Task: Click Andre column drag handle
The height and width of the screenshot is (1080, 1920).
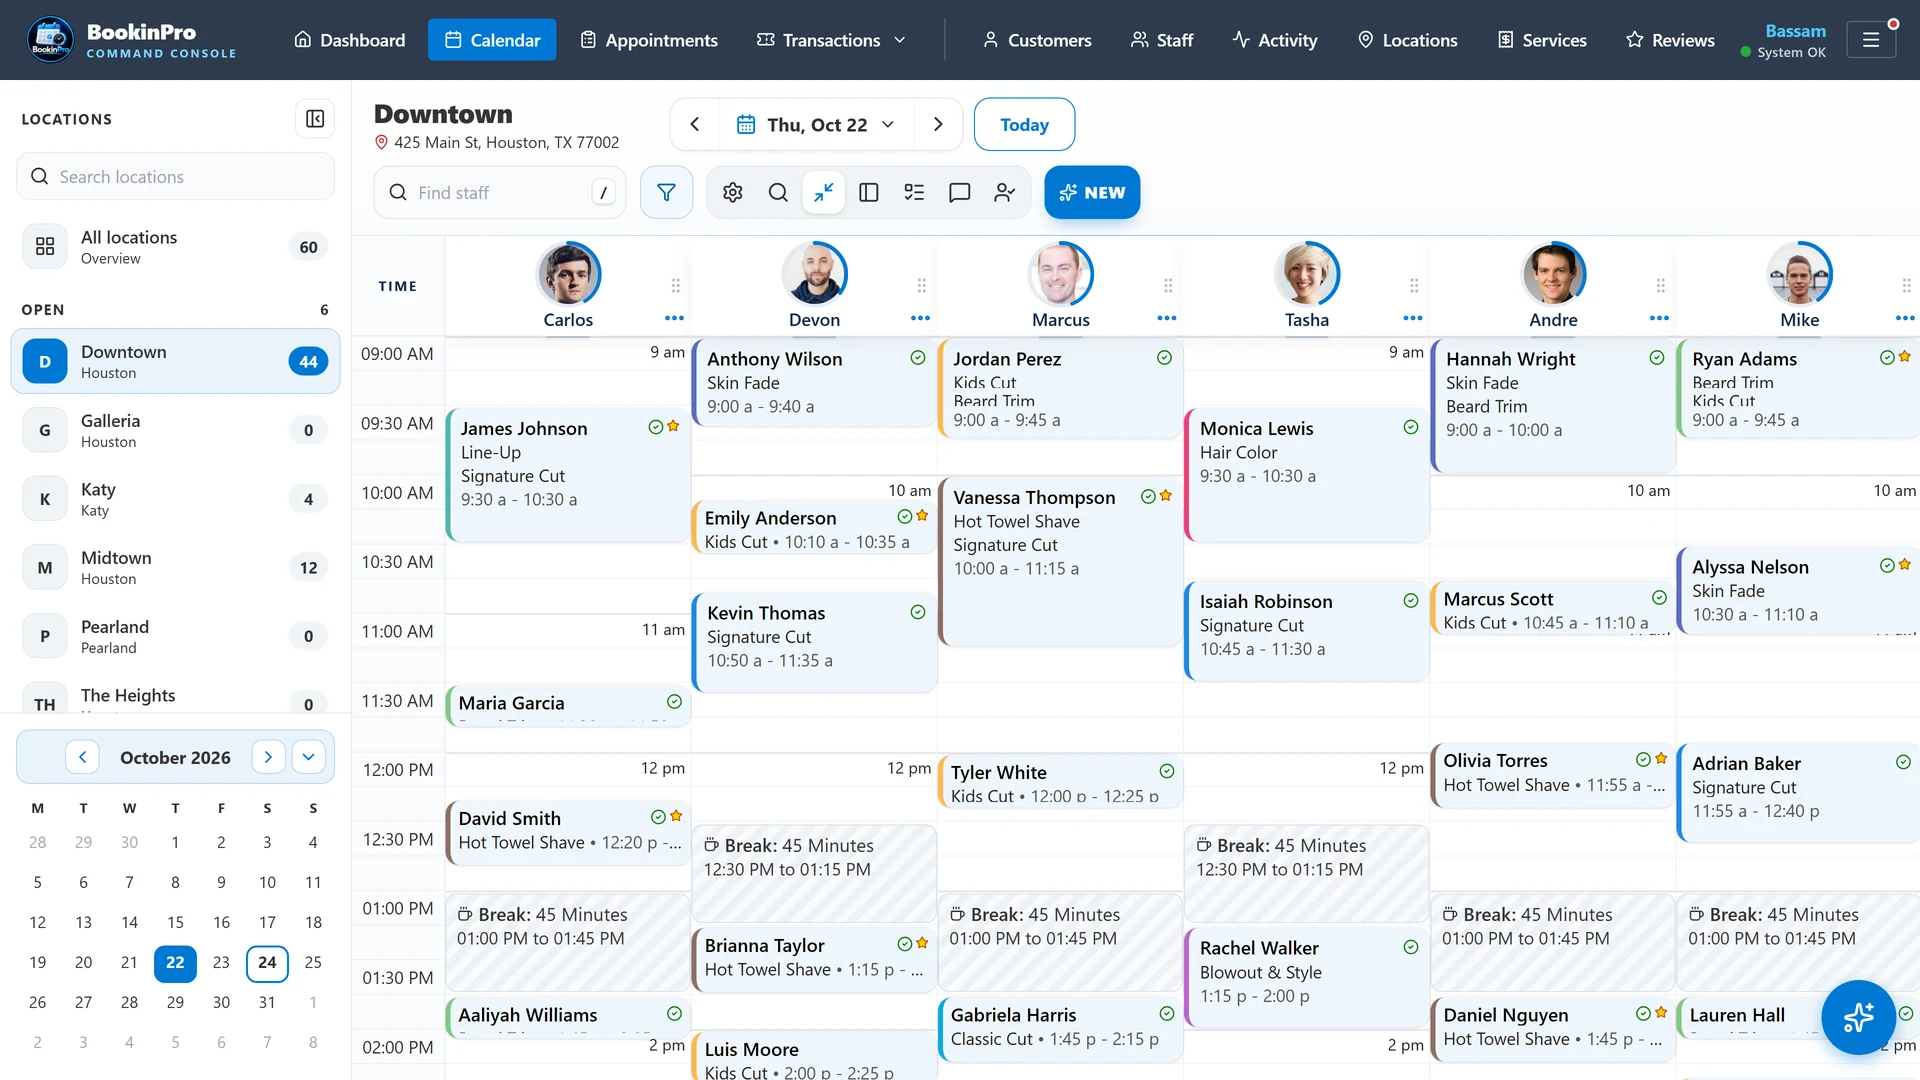Action: 1661,286
